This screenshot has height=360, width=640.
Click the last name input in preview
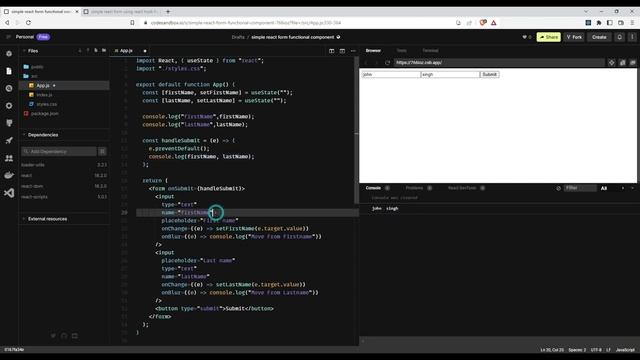click(450, 74)
